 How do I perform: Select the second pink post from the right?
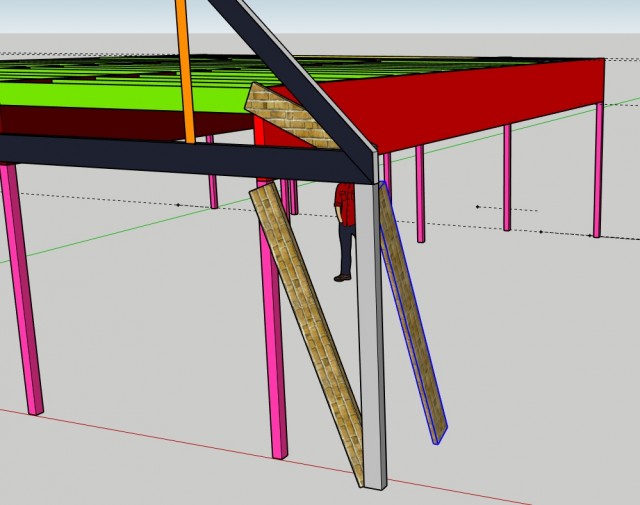(507, 178)
